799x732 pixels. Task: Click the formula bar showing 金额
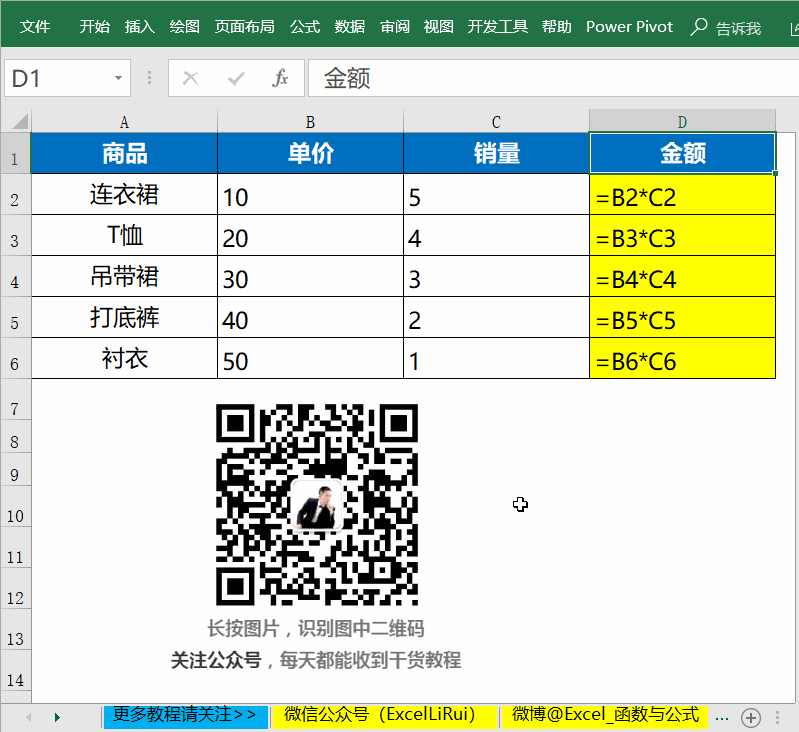tap(553, 78)
